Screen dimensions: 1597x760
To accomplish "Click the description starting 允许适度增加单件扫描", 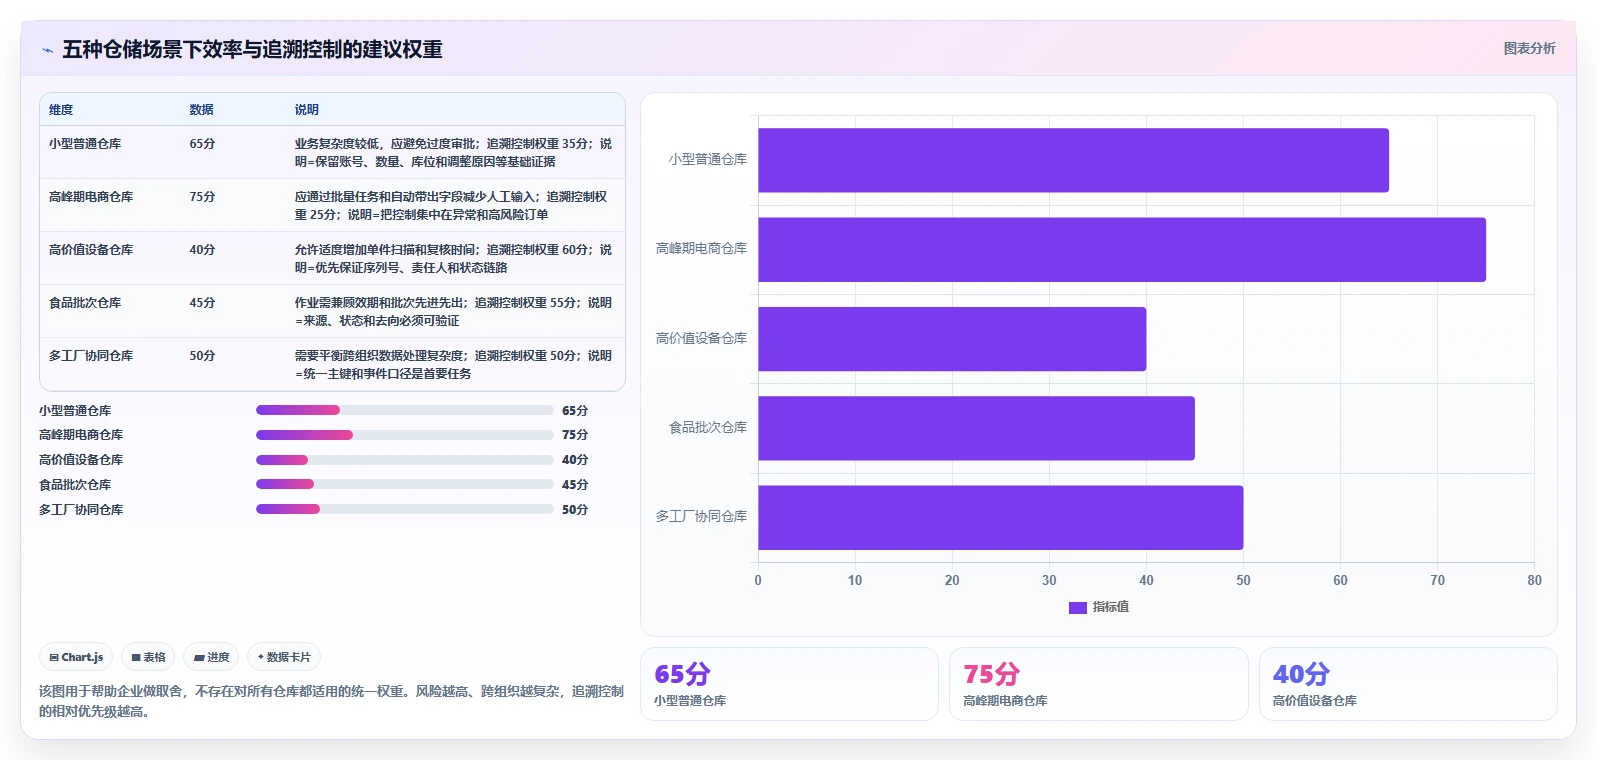I will coord(453,259).
